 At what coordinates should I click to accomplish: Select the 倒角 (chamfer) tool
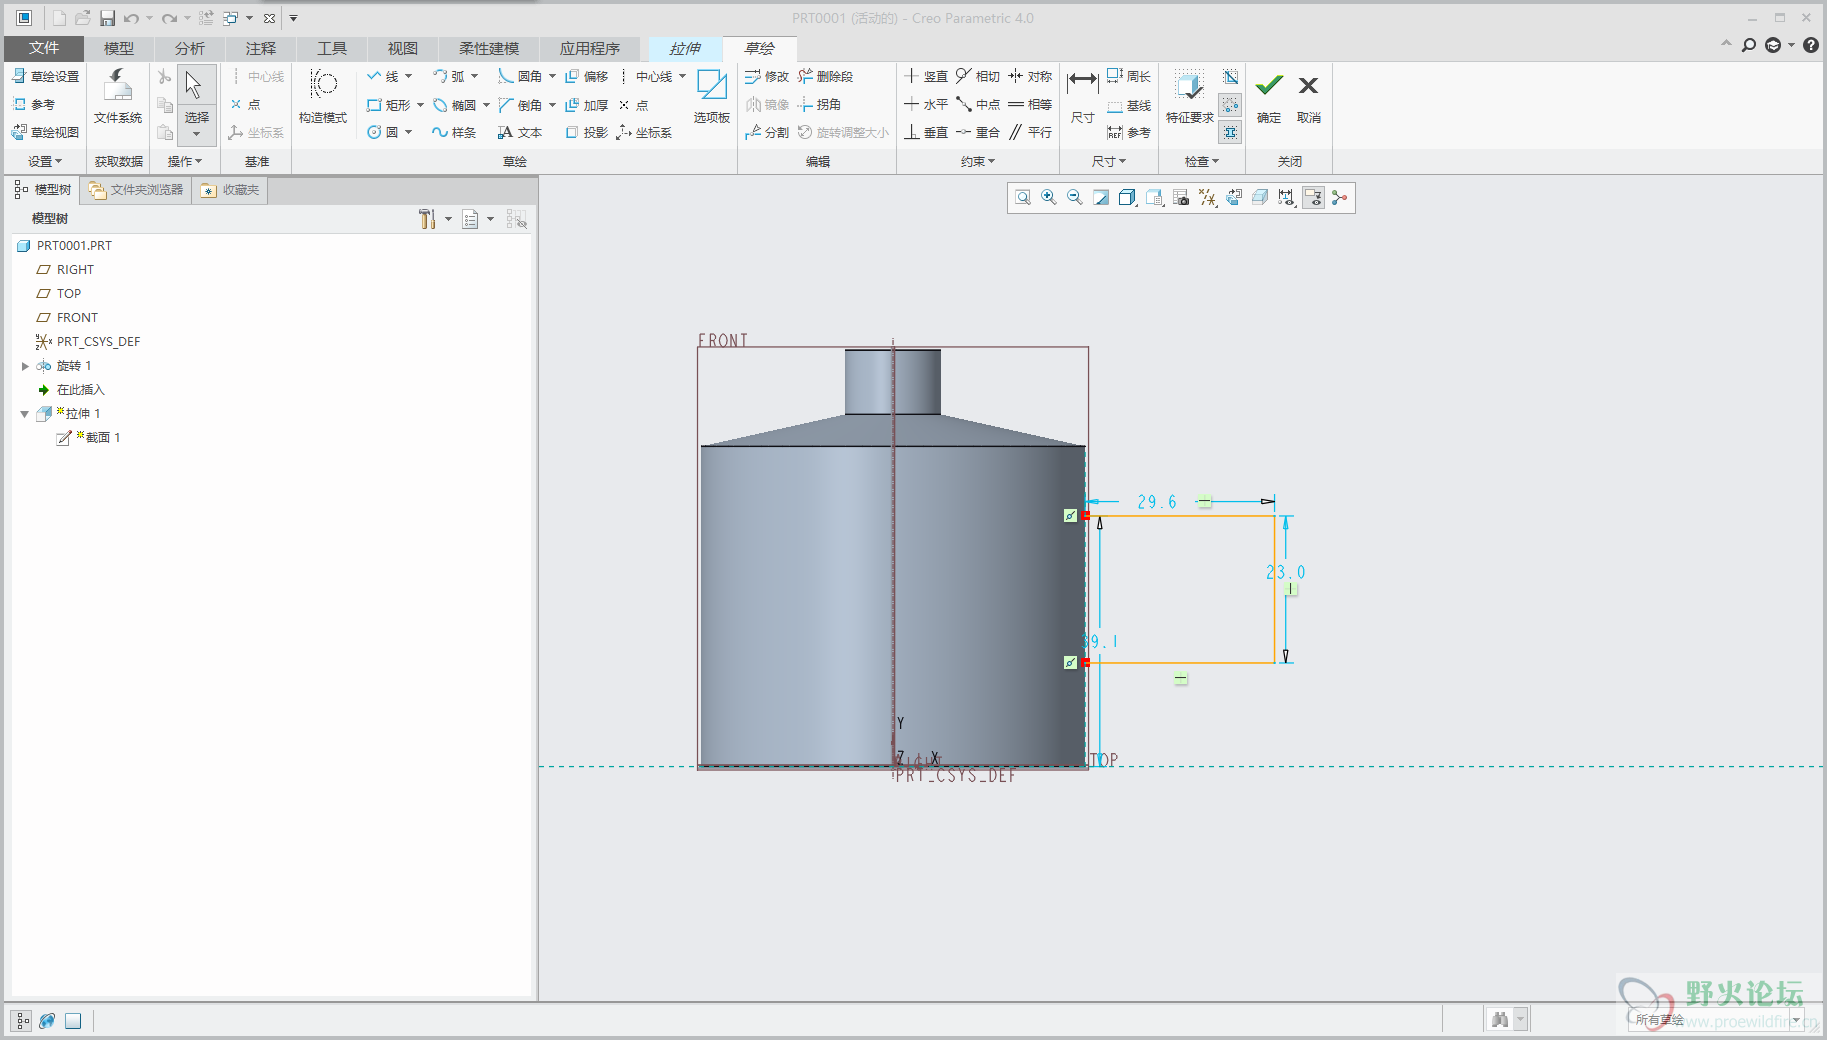pyautogui.click(x=520, y=105)
